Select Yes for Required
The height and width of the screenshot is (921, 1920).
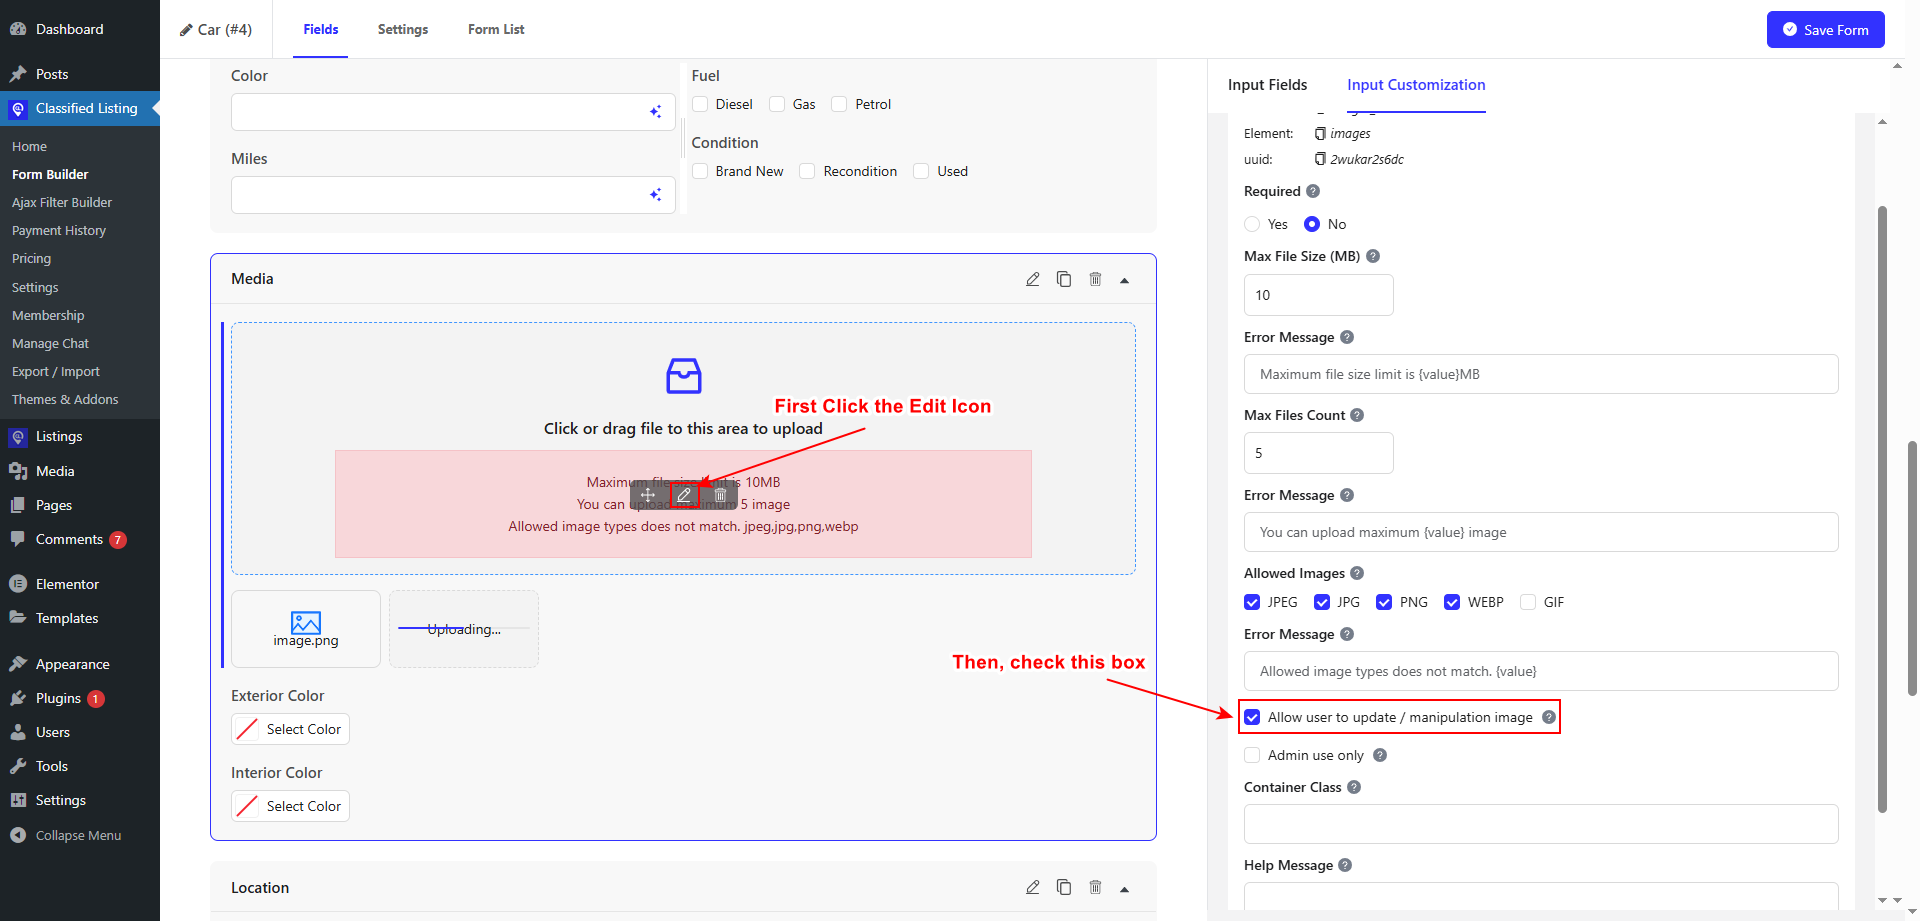click(x=1252, y=224)
